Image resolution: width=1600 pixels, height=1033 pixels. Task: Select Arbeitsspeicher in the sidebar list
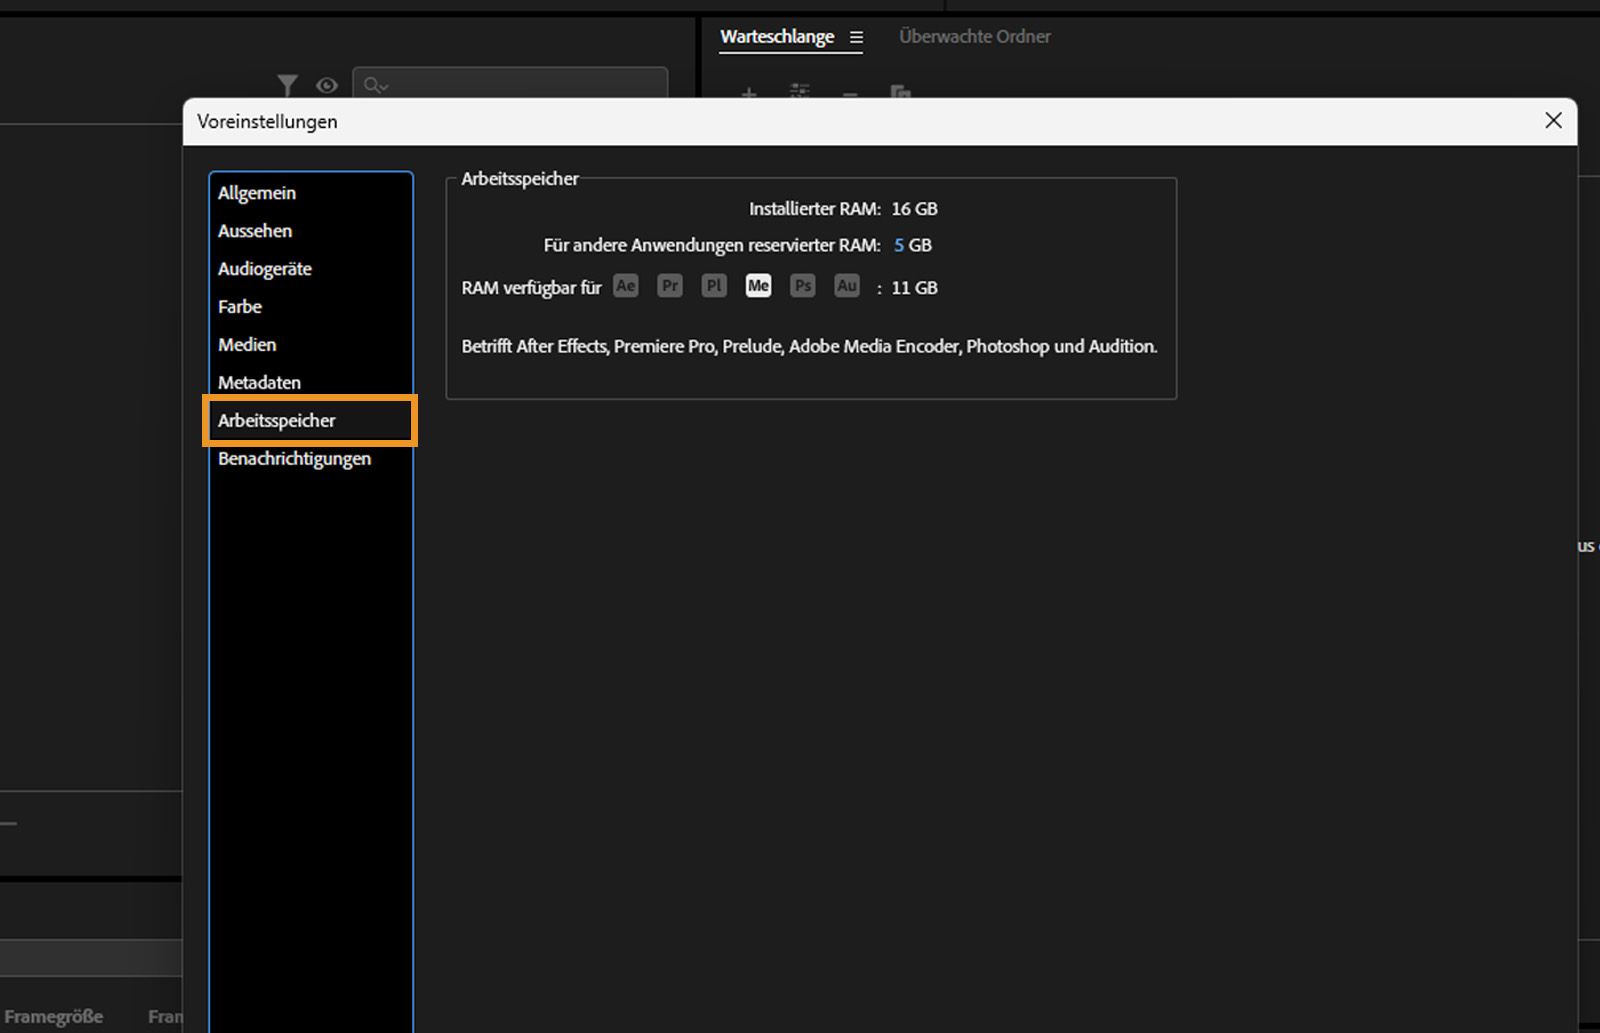311,421
